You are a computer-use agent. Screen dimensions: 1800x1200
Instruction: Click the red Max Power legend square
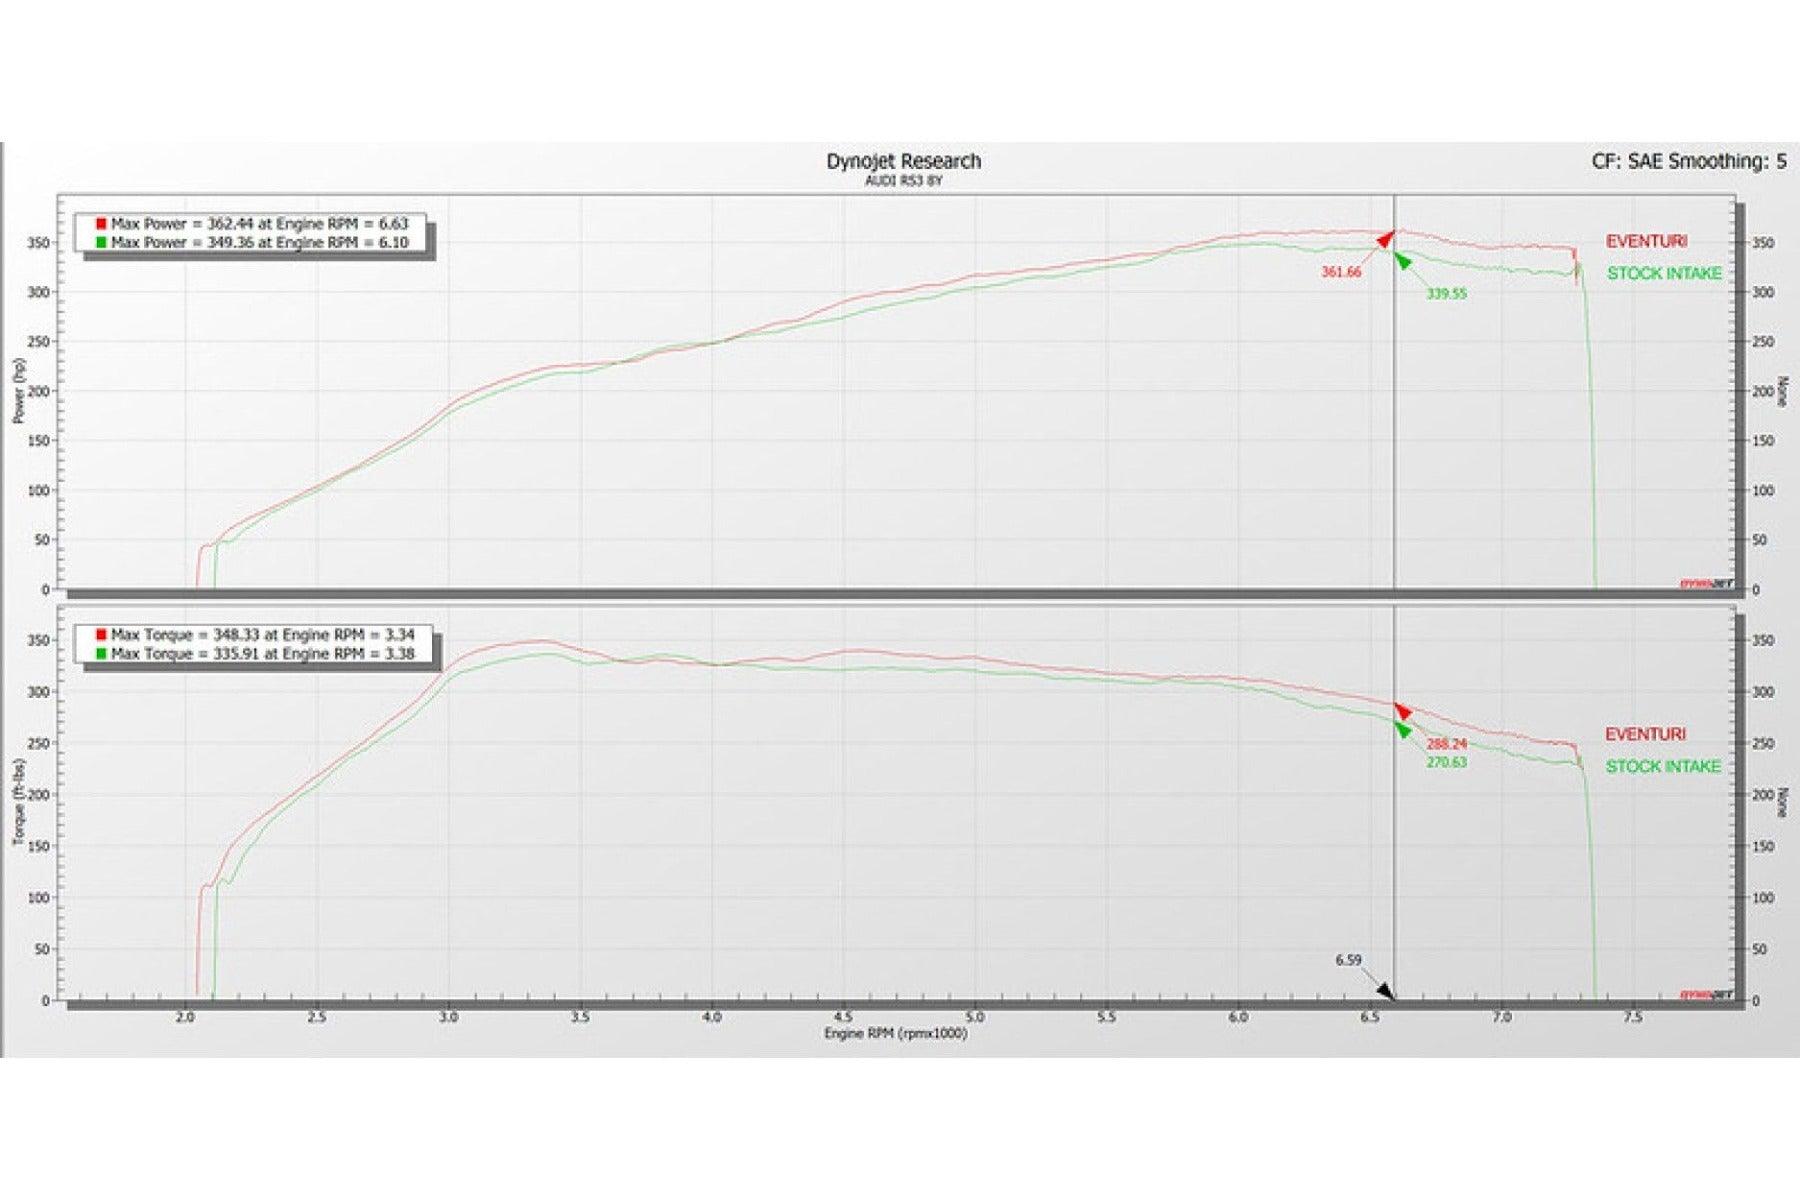coord(101,224)
